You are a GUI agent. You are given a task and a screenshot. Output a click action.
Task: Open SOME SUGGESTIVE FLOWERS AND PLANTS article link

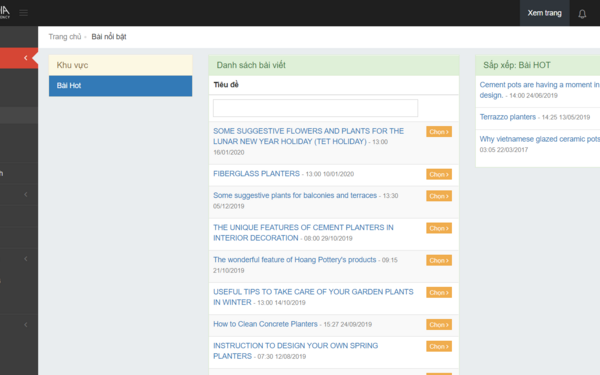(x=308, y=136)
